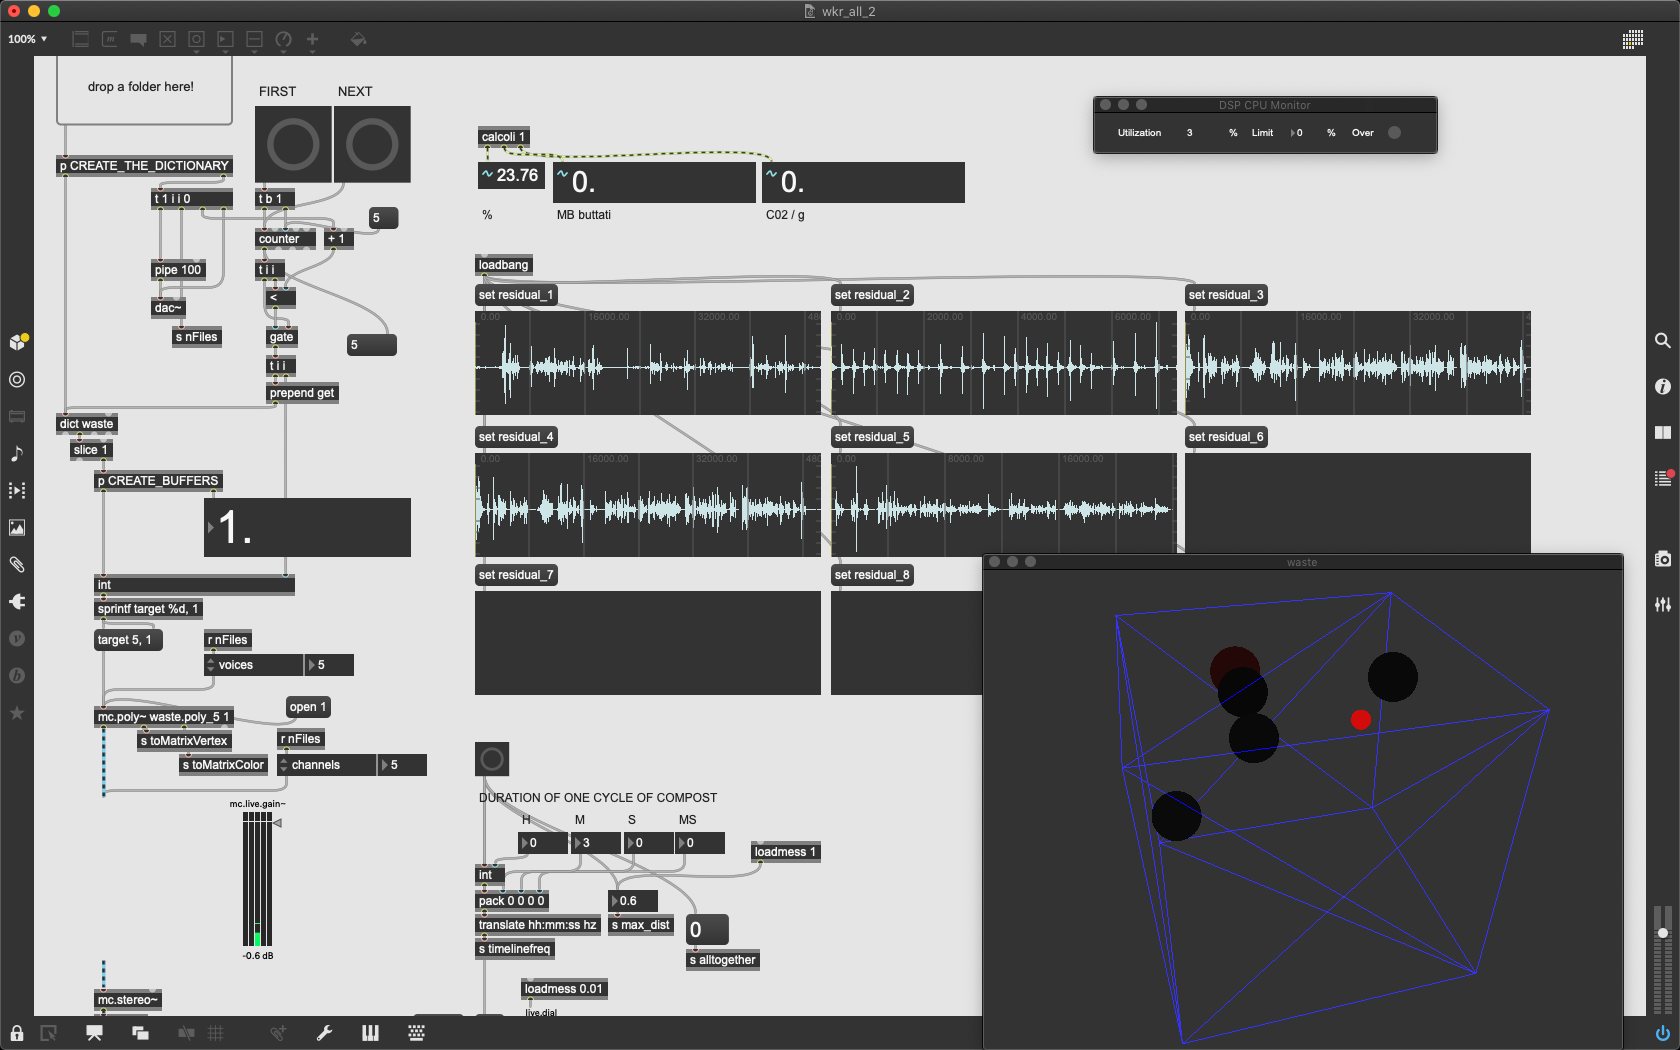This screenshot has width=1680, height=1050.
Task: Open the Max Console list icon
Action: click(1662, 479)
